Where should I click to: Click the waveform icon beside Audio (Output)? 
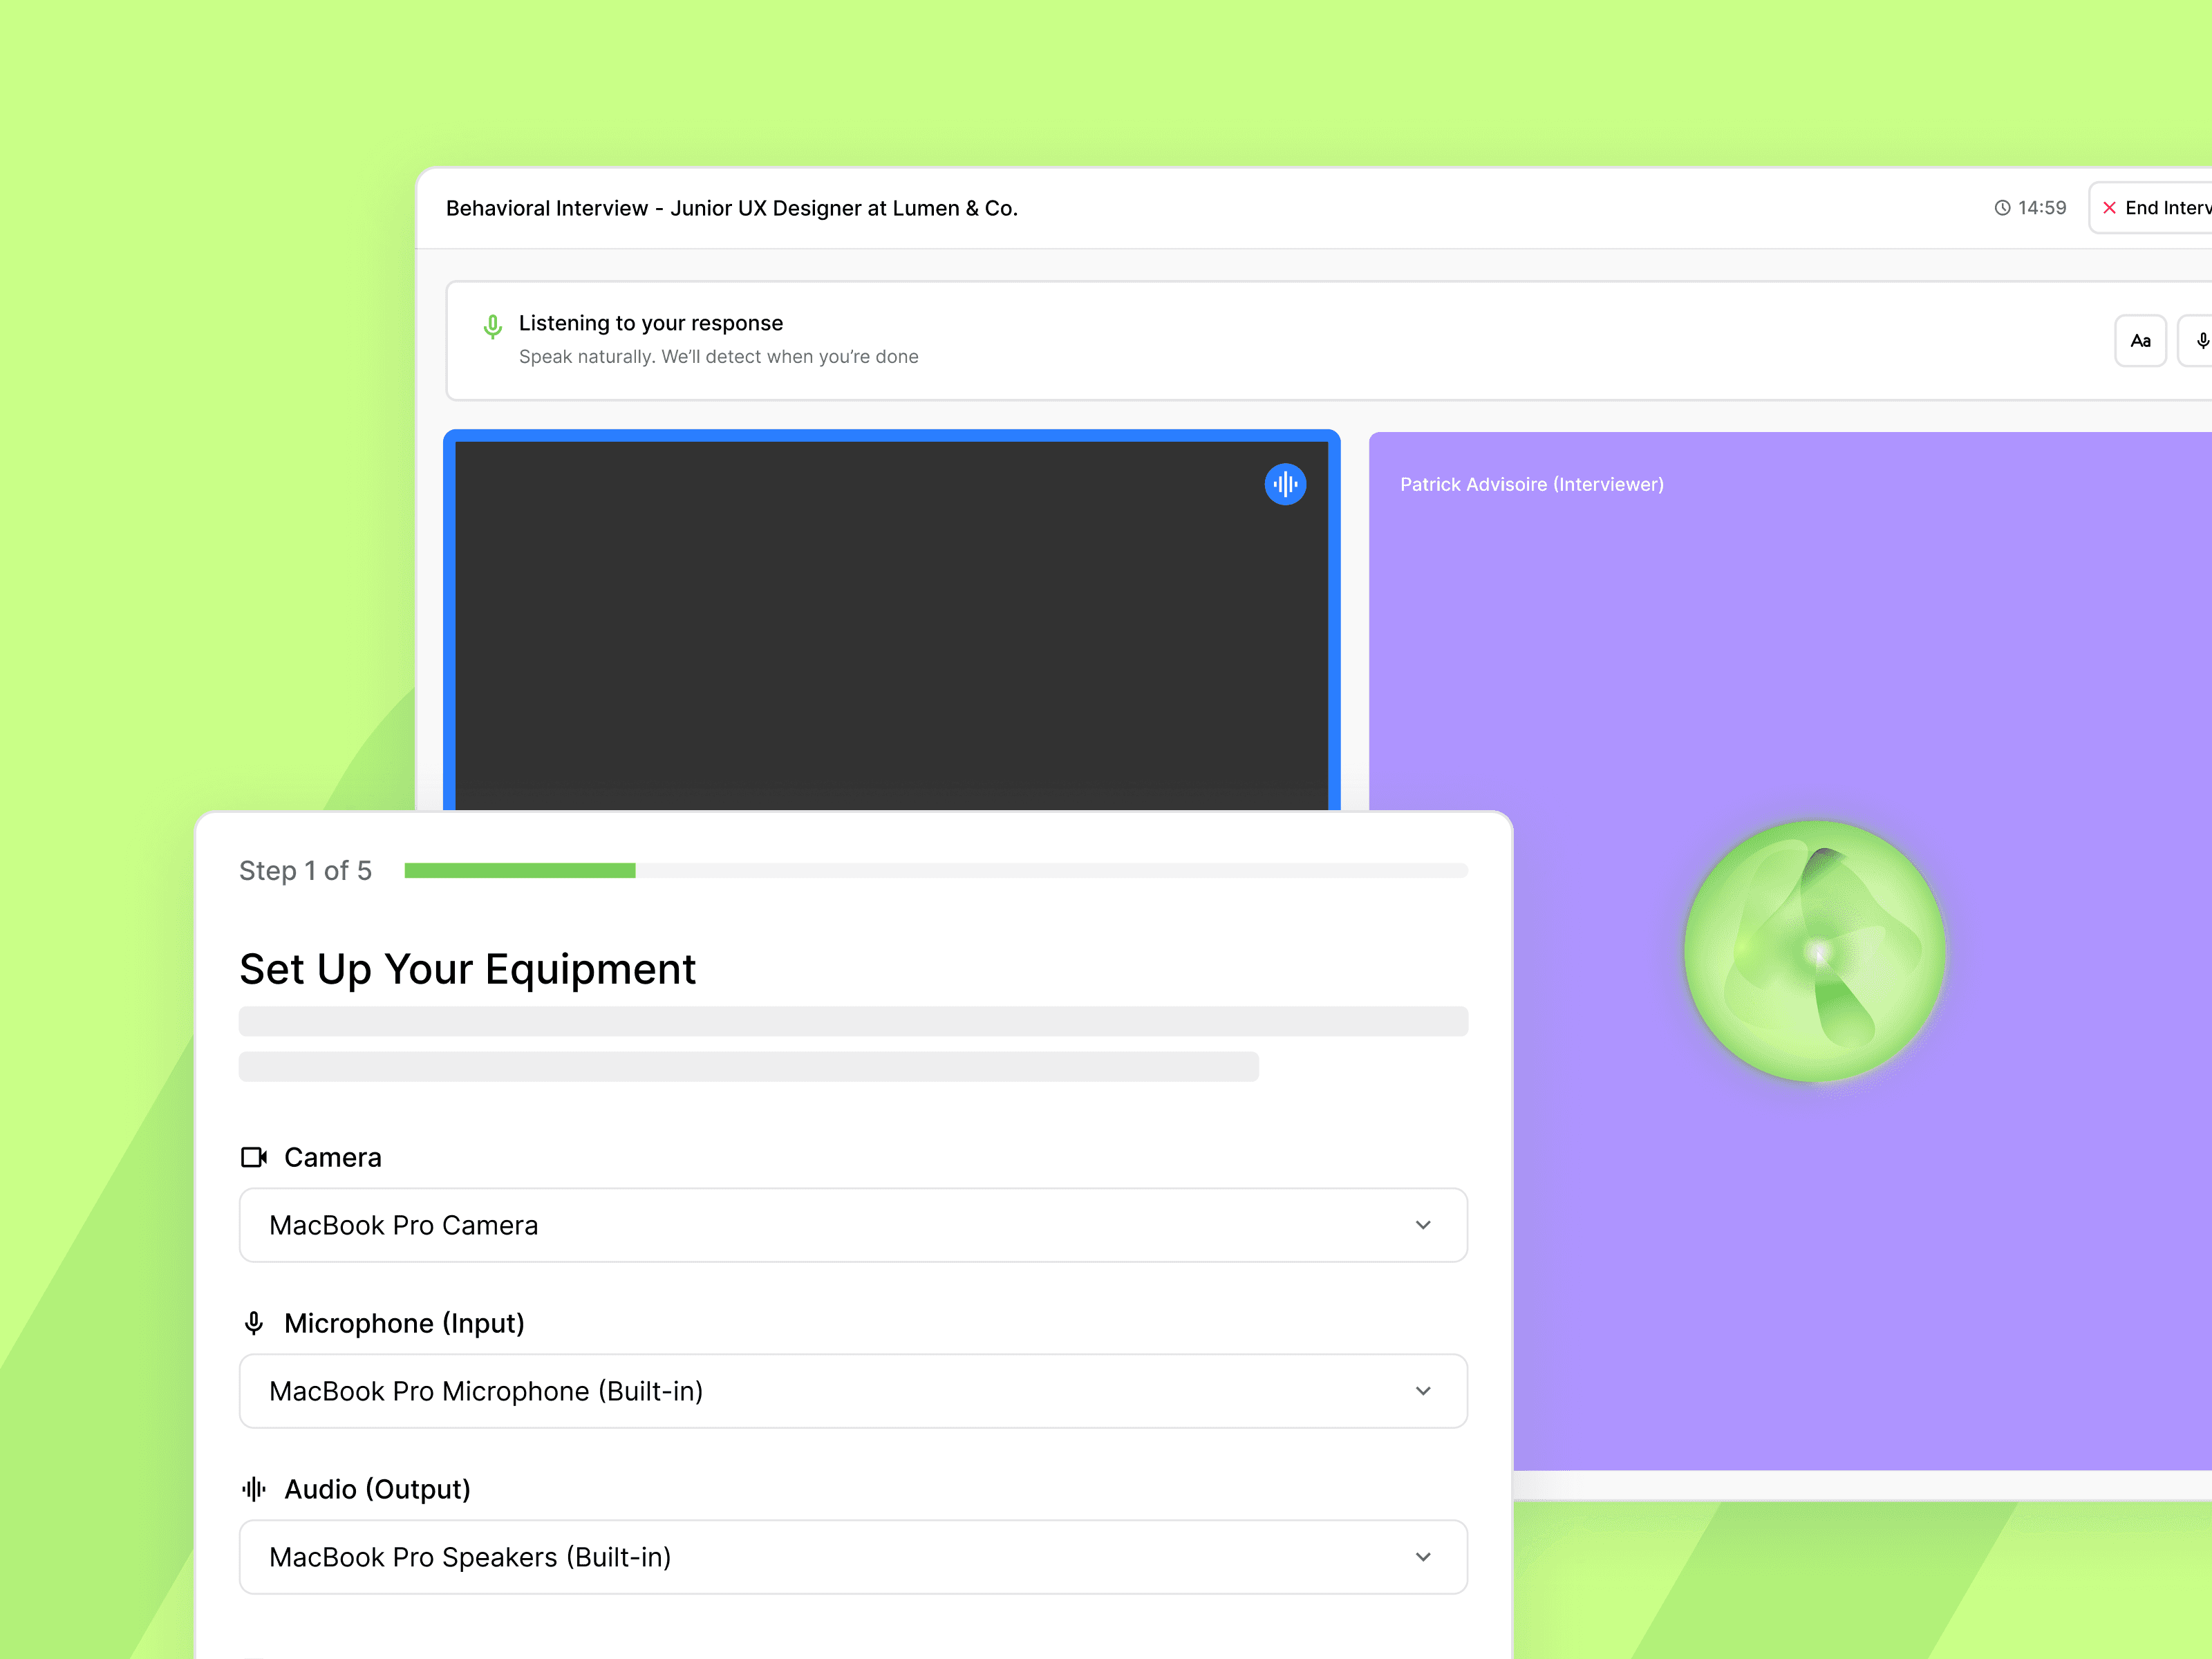click(254, 1489)
